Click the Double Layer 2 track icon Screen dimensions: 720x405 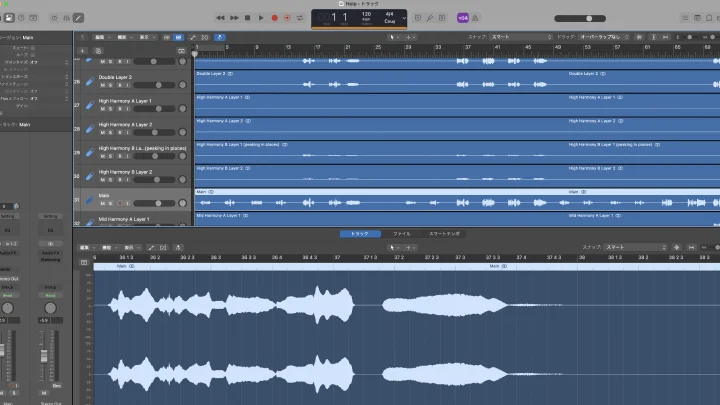coord(90,81)
